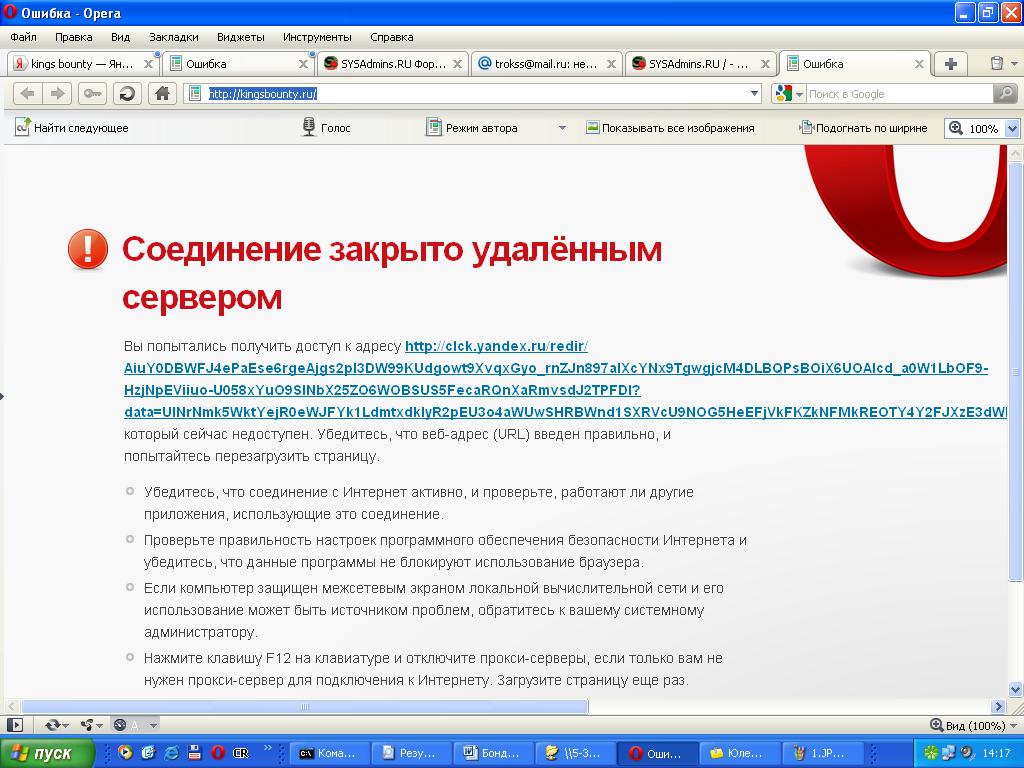The image size is (1024, 768).
Task: Click the page icon inside the address bar
Action: (195, 94)
